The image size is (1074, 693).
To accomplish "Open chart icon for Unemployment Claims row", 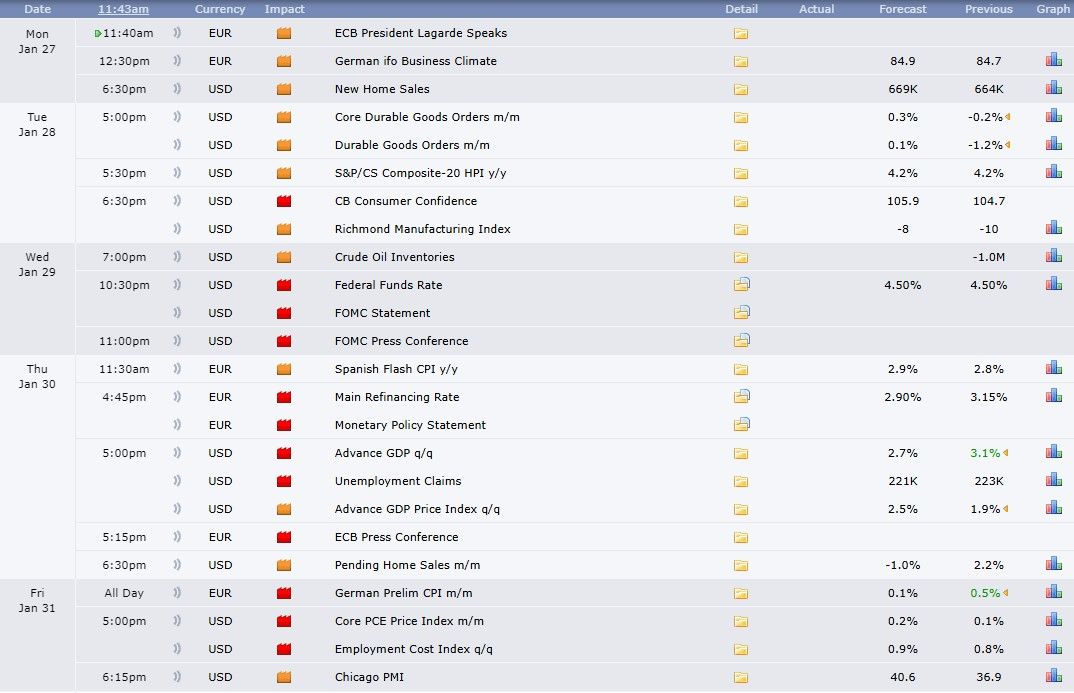I will coord(1053,481).
